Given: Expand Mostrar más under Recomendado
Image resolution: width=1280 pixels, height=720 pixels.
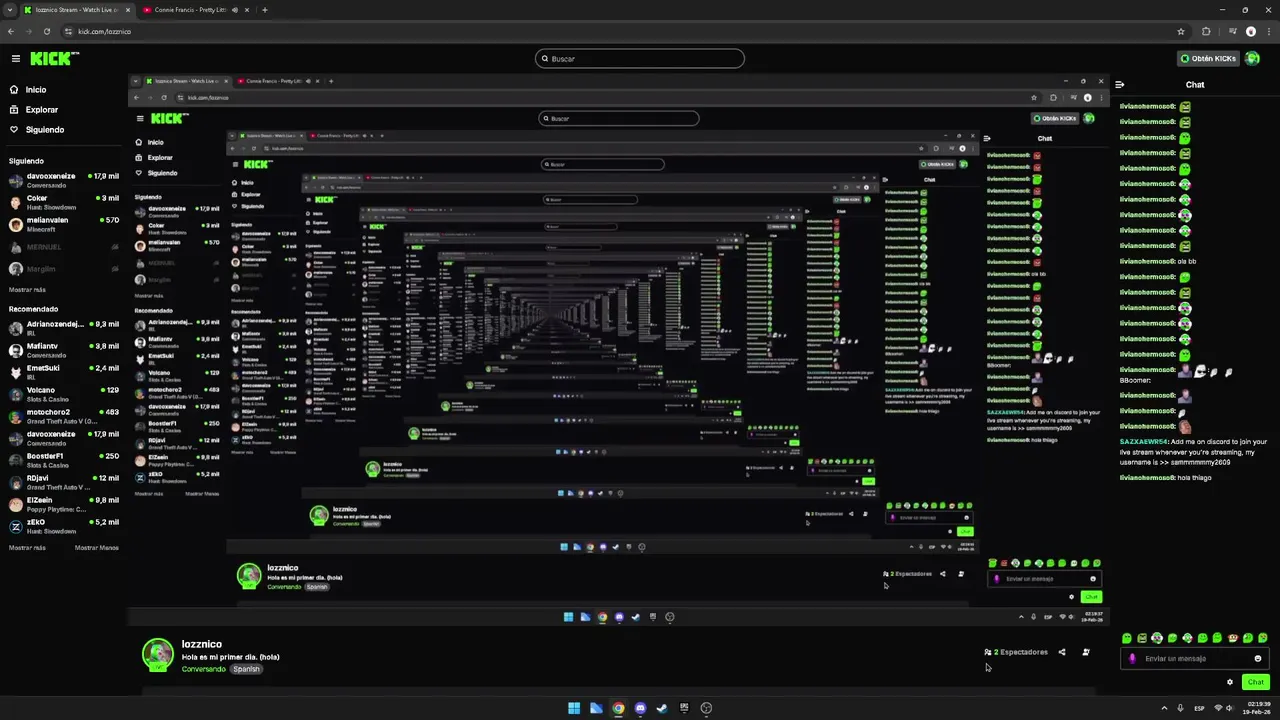Looking at the screenshot, I should [x=27, y=548].
